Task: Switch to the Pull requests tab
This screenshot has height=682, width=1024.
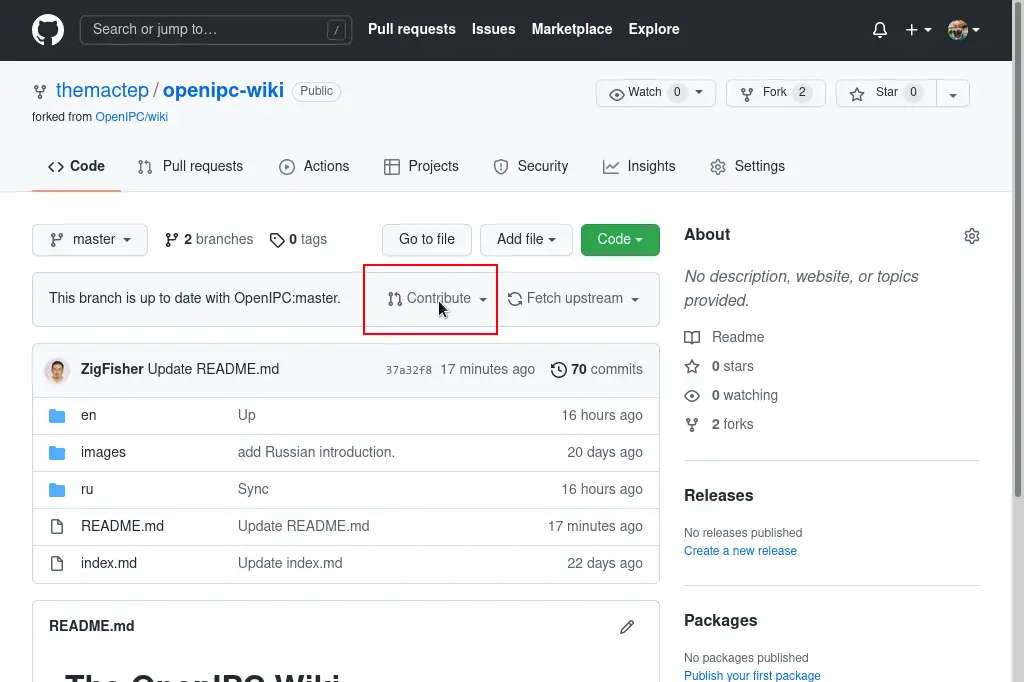Action: 190,166
